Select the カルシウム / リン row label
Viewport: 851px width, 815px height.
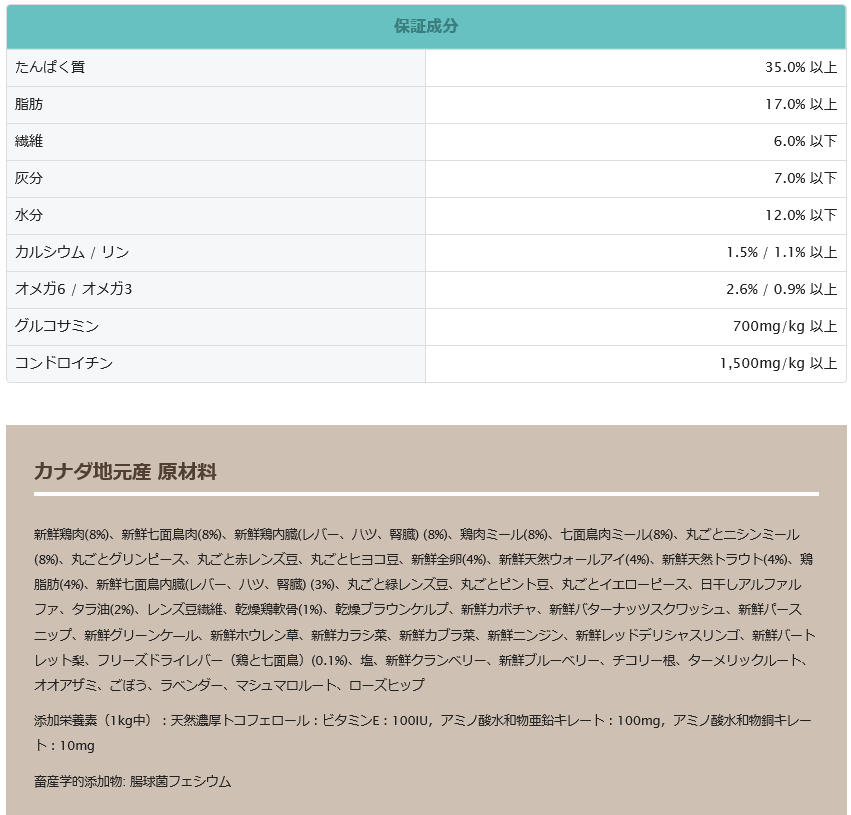tap(72, 253)
